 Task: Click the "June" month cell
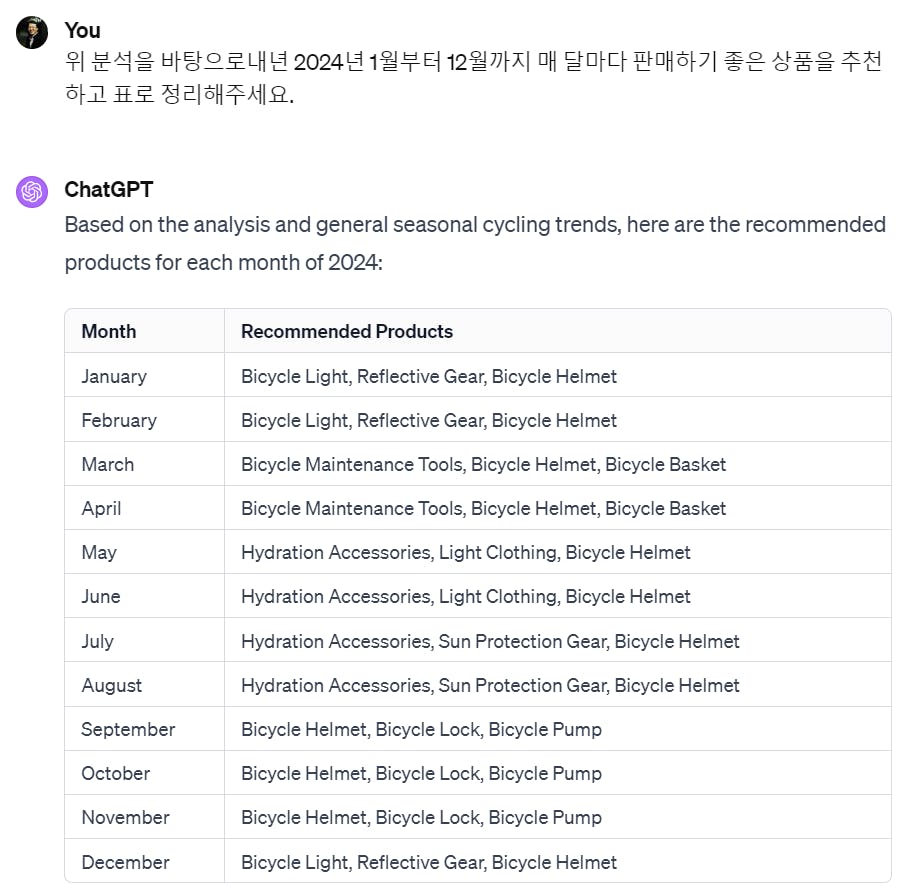101,597
